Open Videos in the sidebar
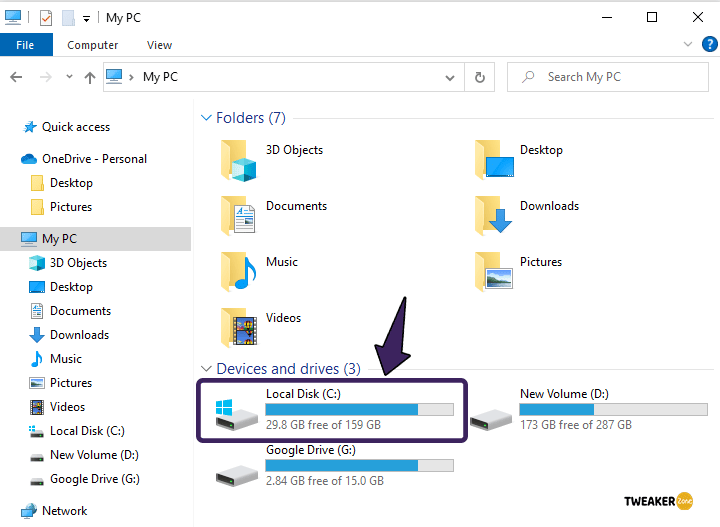 57,407
